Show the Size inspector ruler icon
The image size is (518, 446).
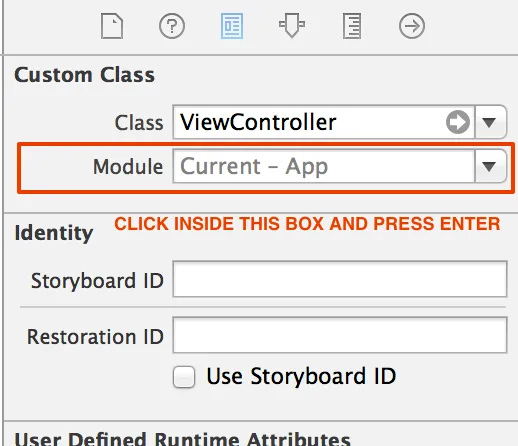tap(352, 26)
